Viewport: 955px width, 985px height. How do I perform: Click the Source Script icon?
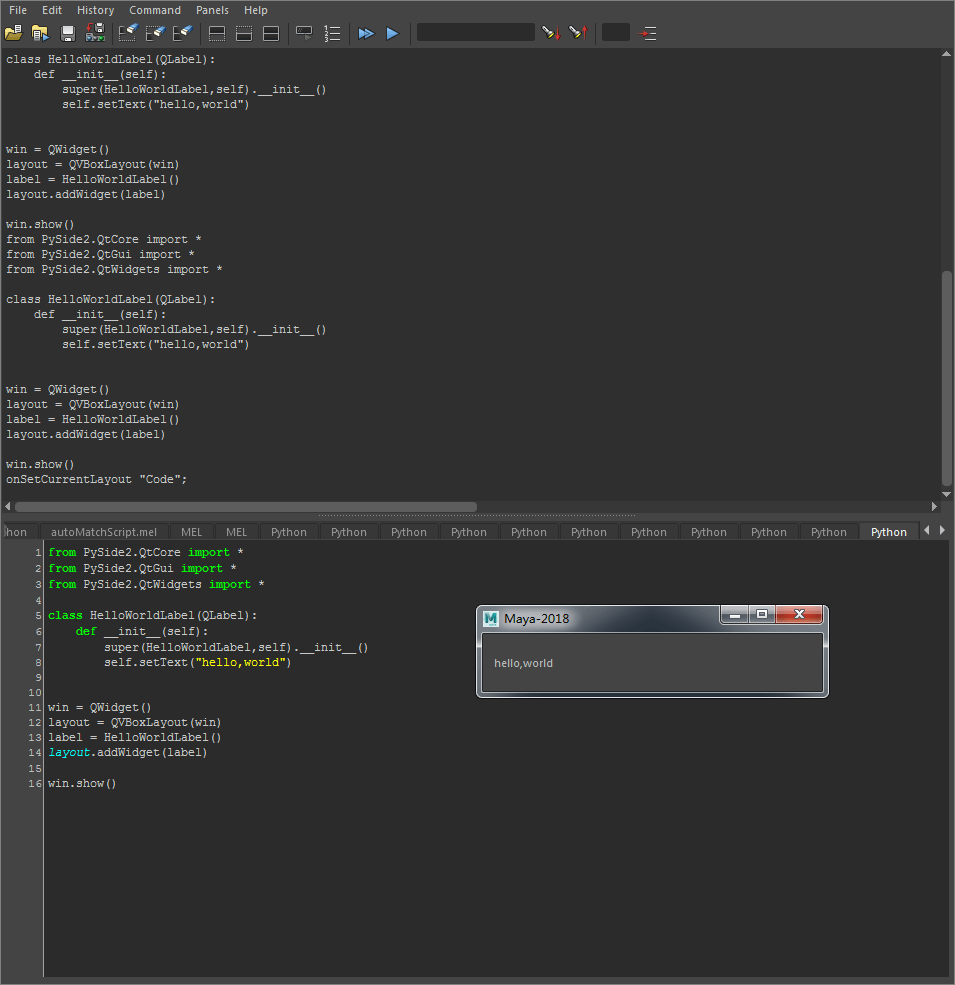(x=40, y=33)
